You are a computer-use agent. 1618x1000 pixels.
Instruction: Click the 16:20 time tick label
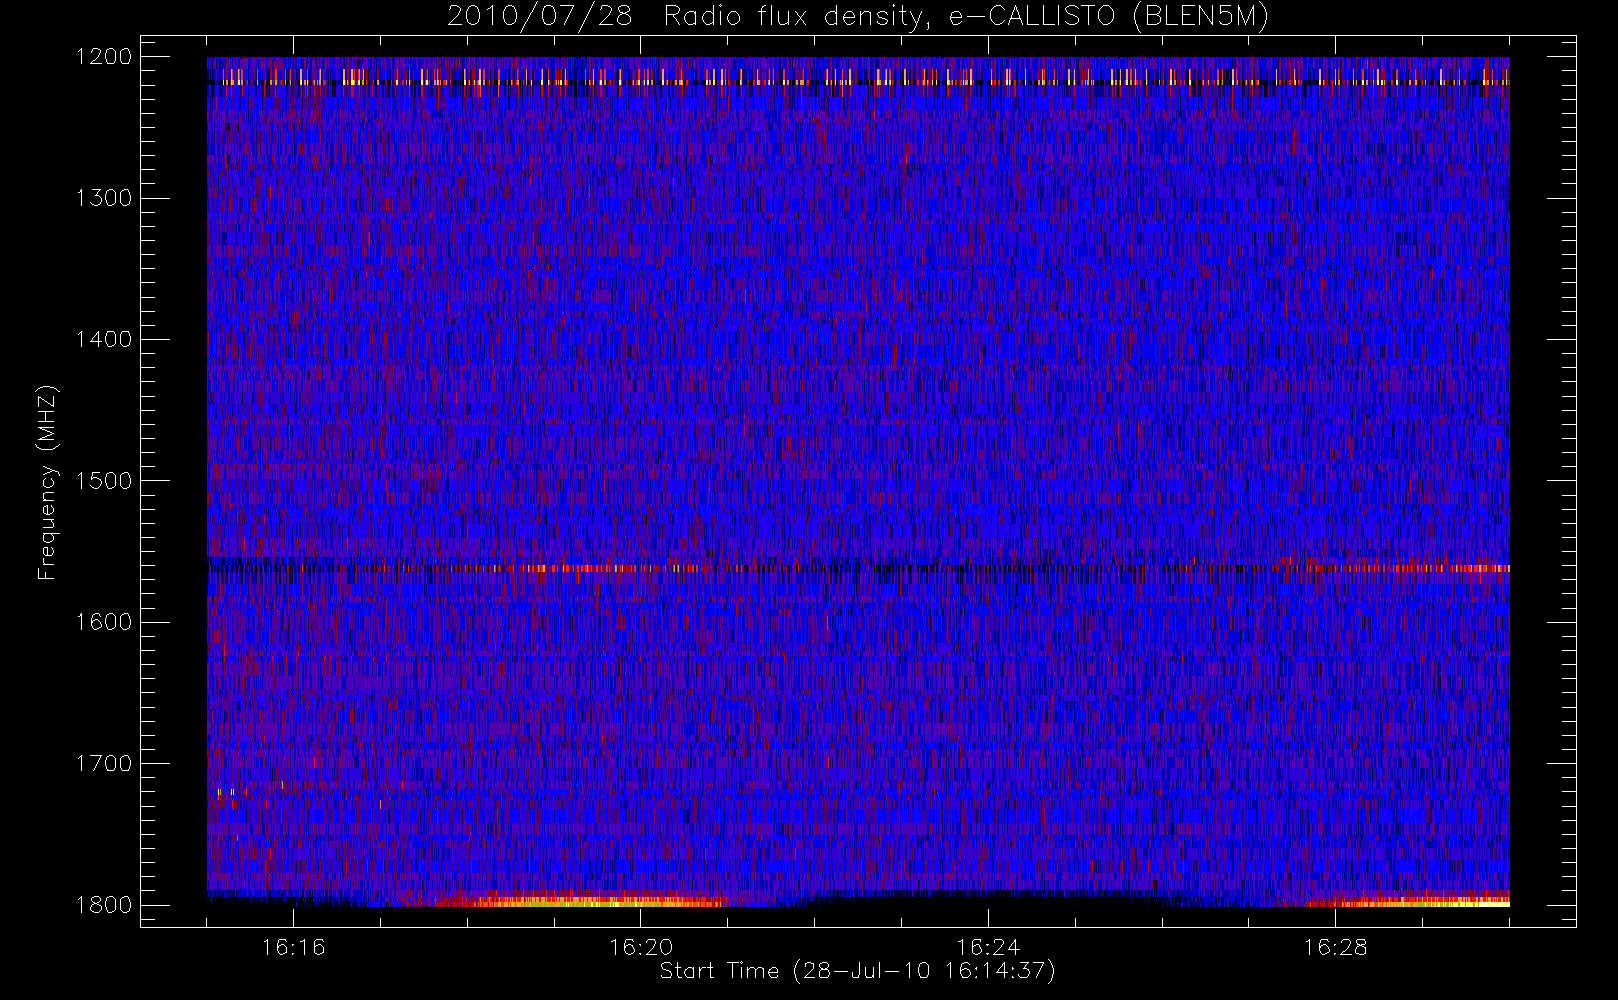pyautogui.click(x=641, y=947)
